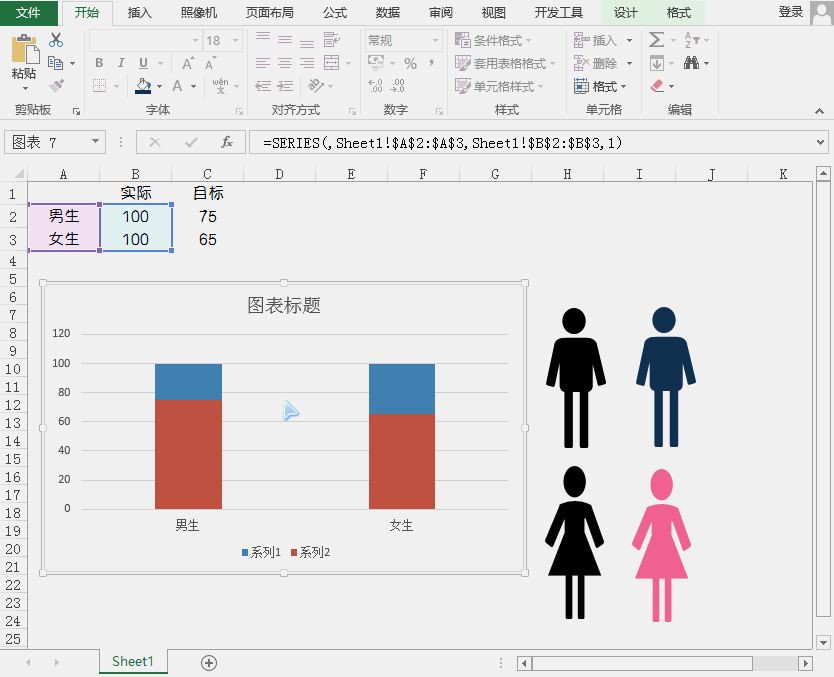Click the Clear eraser icon
834x677 pixels.
click(657, 86)
